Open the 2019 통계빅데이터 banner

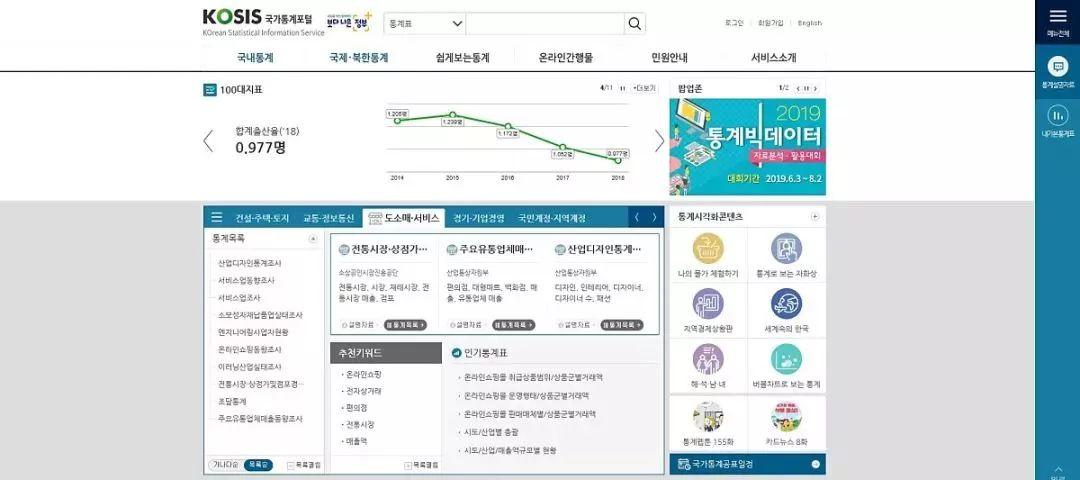[x=747, y=147]
